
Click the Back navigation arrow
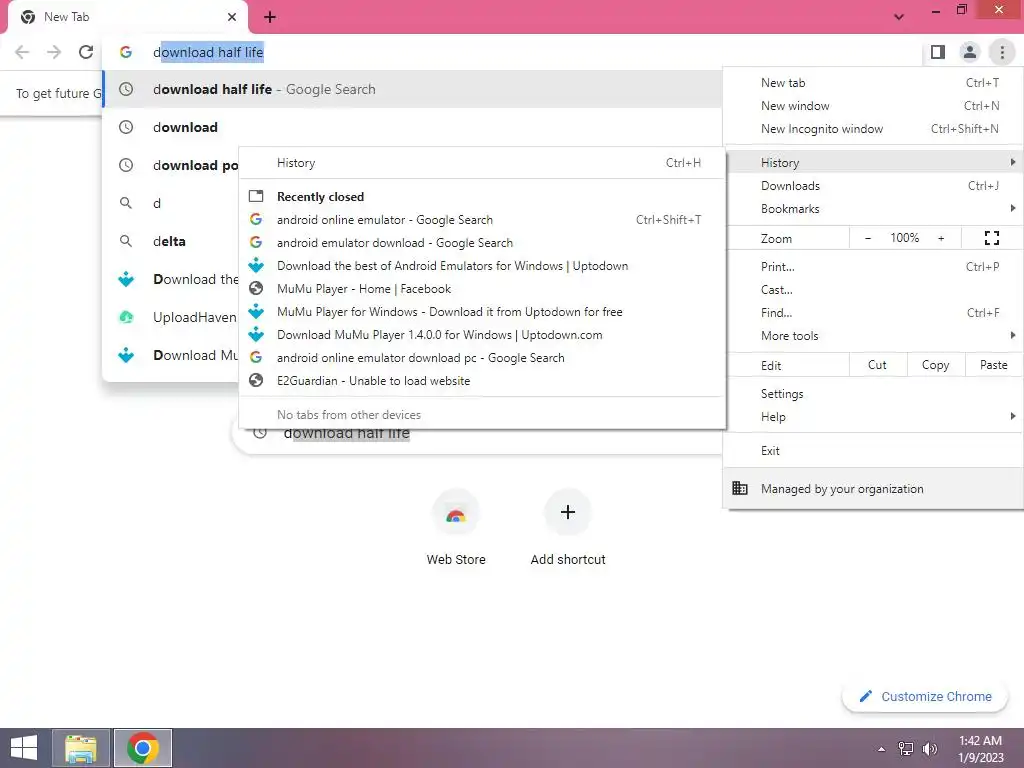[22, 52]
